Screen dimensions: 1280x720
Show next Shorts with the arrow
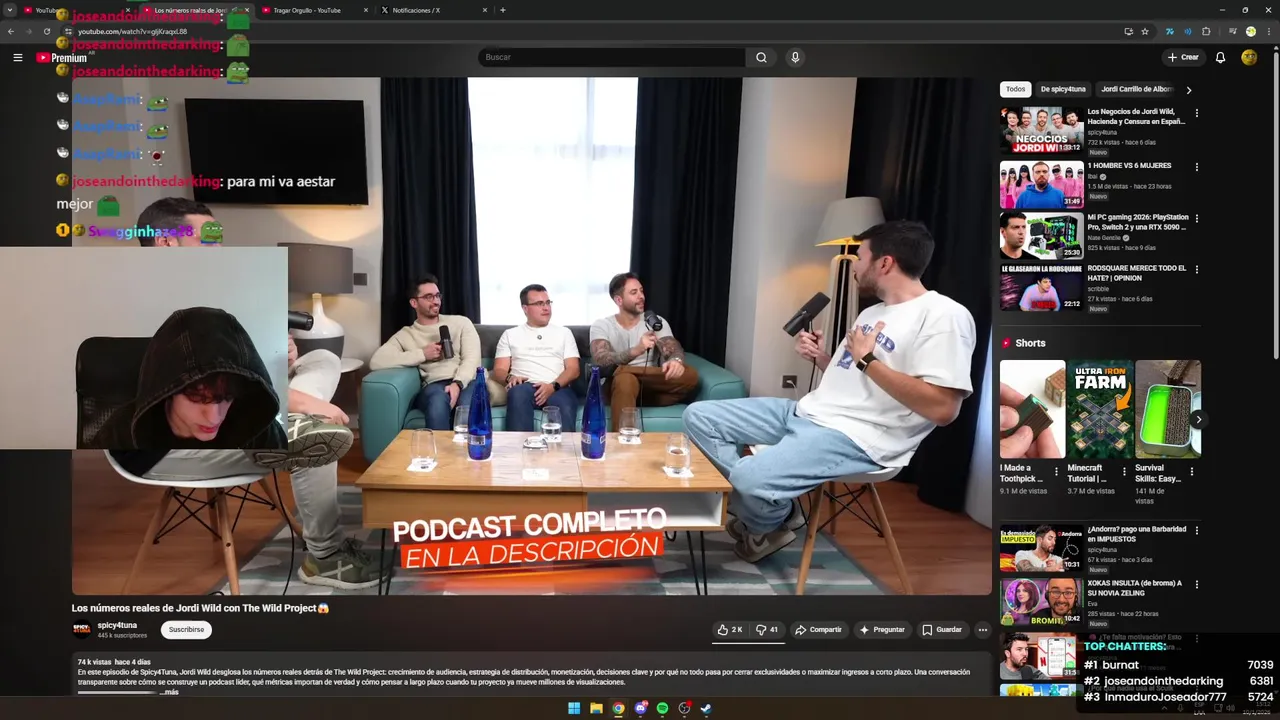click(1197, 420)
